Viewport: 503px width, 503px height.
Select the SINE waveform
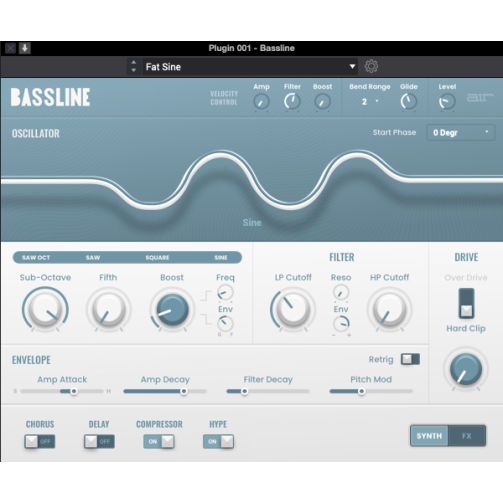click(x=221, y=258)
